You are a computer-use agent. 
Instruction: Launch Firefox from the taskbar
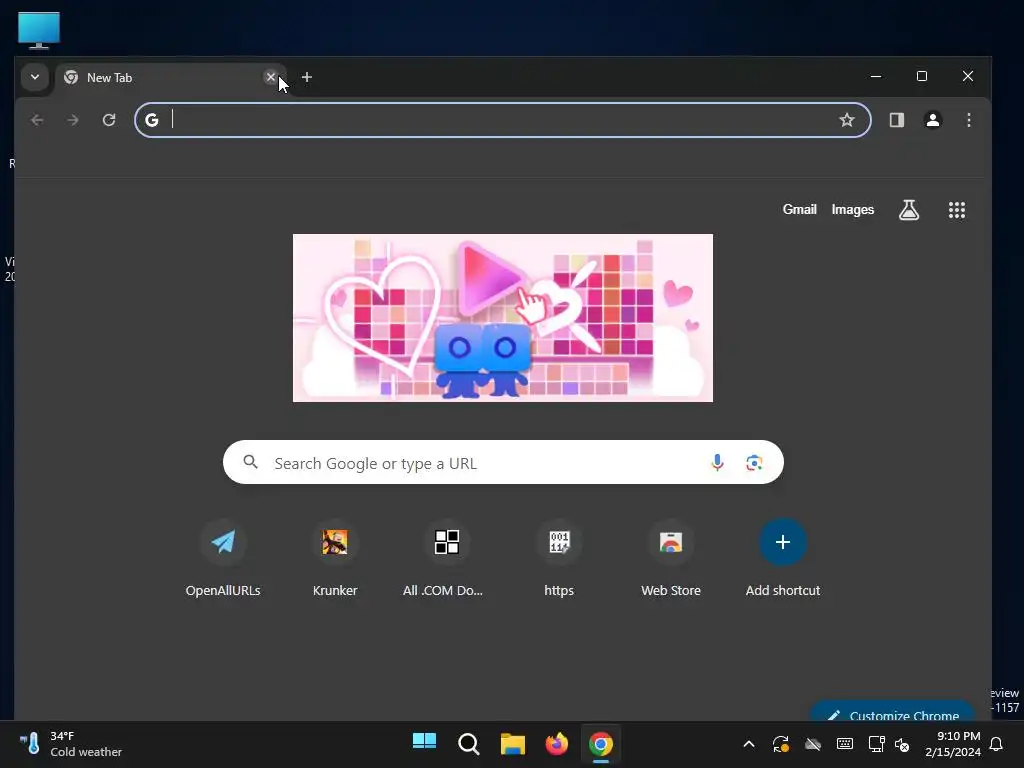pos(556,743)
